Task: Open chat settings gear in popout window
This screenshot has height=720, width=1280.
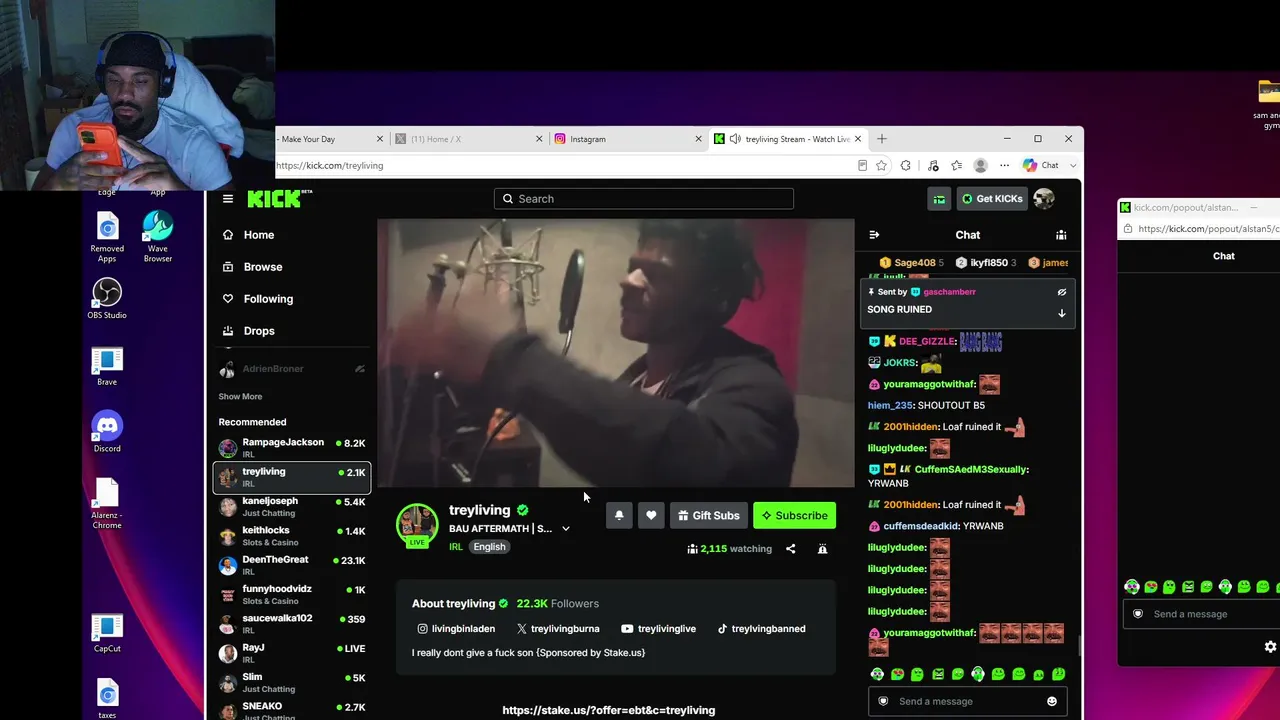Action: coord(1270,647)
